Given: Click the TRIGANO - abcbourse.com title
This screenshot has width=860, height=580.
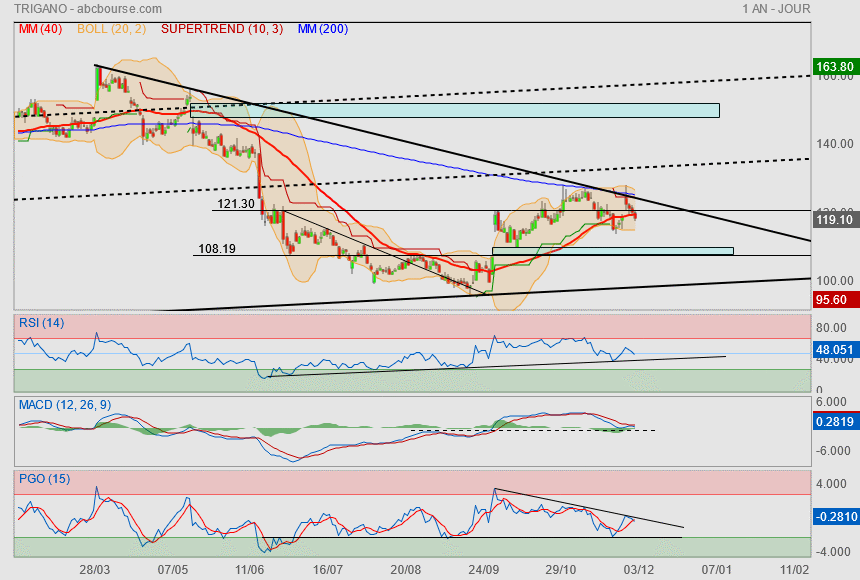Looking at the screenshot, I should (88, 9).
